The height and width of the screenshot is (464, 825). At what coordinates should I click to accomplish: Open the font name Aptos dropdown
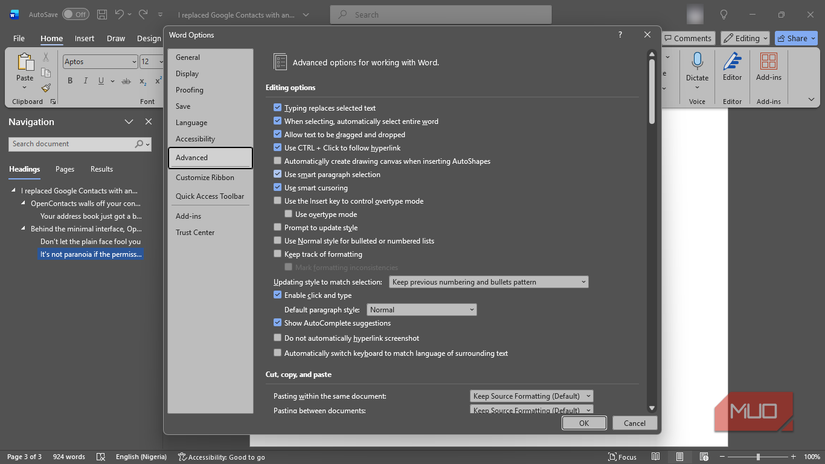point(134,62)
